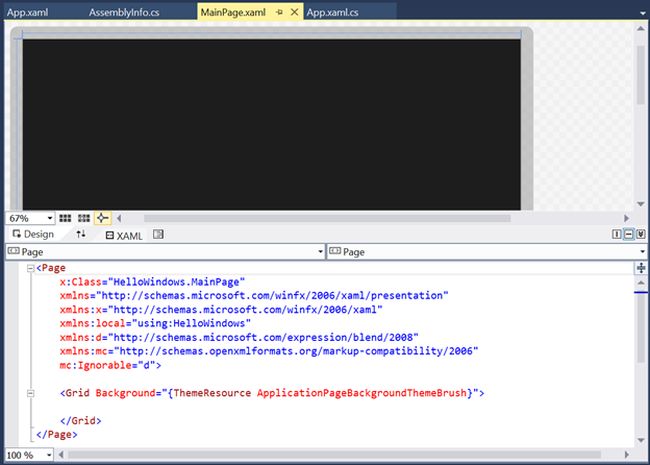The image size is (650, 465).
Task: Switch to the AssemblyInfo.cs tab
Action: (x=124, y=12)
